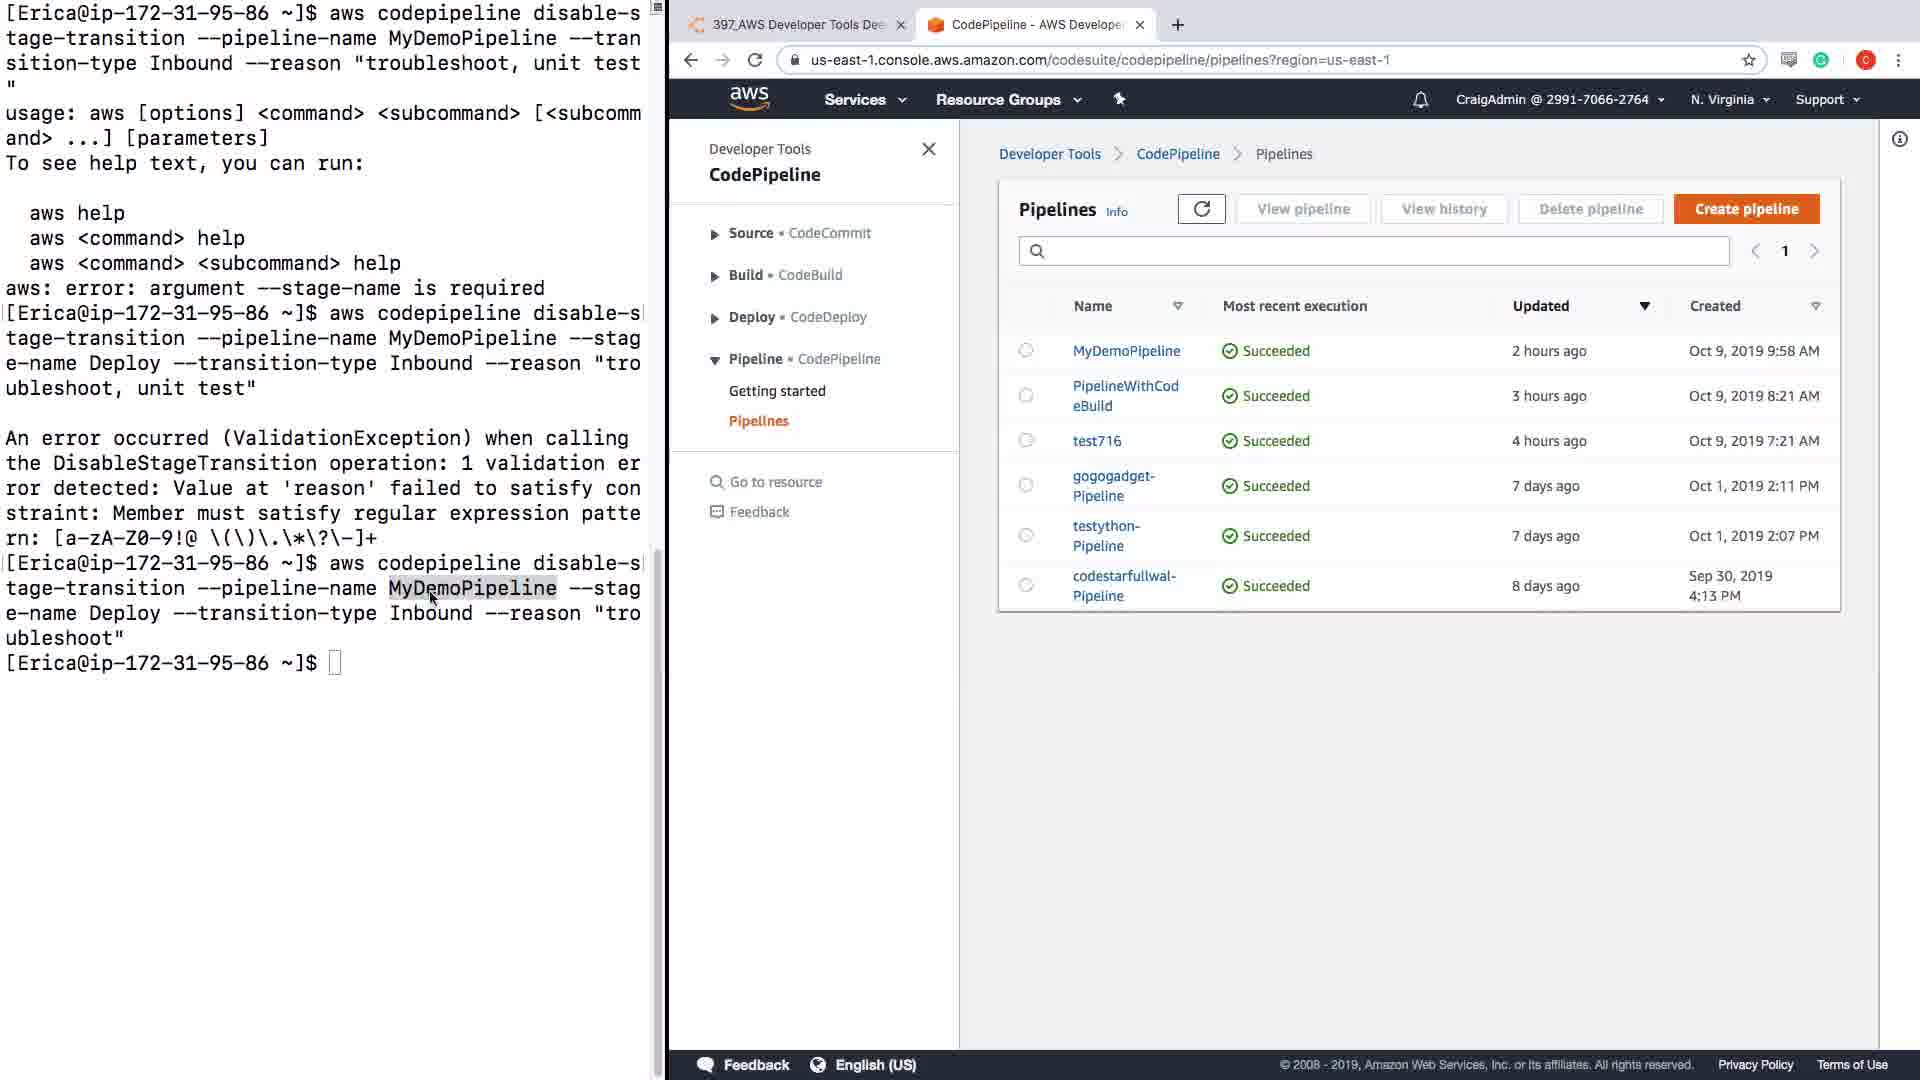Viewport: 1920px width, 1080px height.
Task: Open the AWS notifications bell
Action: click(x=1420, y=100)
